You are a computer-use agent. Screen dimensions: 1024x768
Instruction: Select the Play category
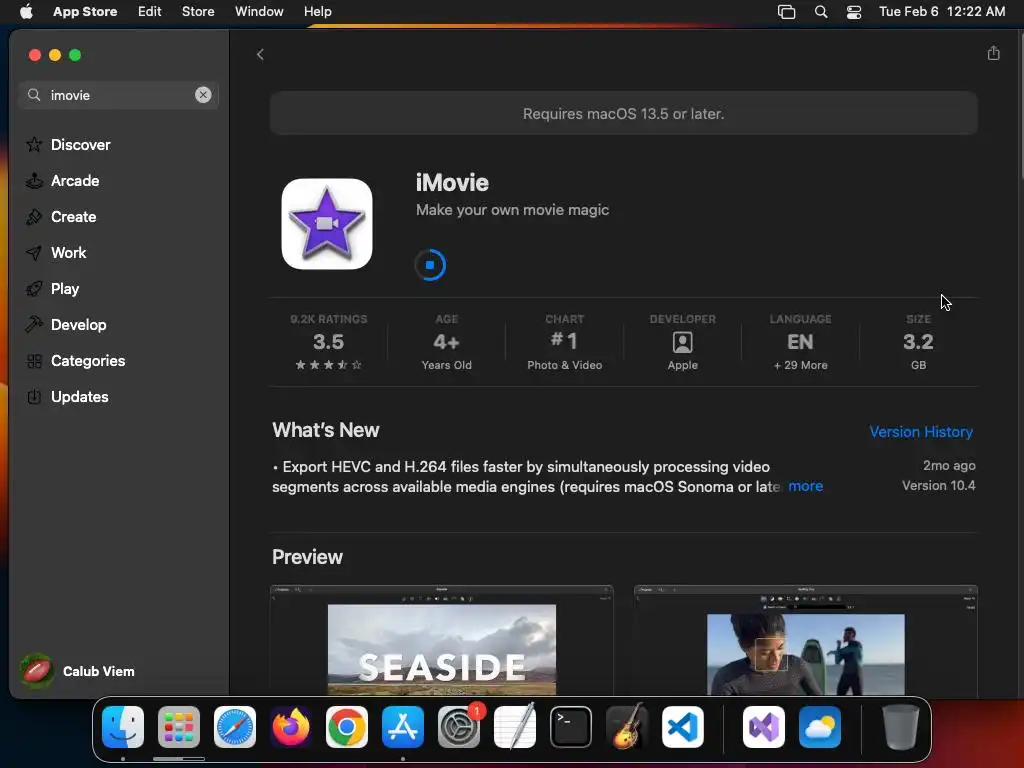point(52,288)
